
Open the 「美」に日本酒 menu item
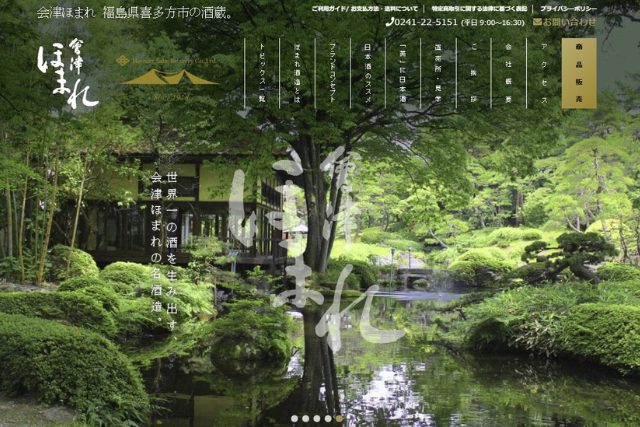click(x=403, y=74)
